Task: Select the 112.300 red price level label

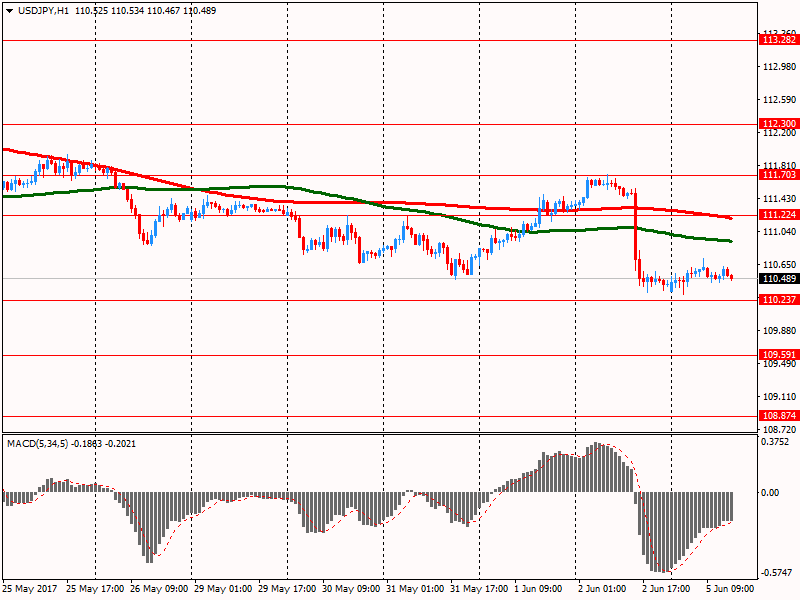Action: pyautogui.click(x=779, y=123)
